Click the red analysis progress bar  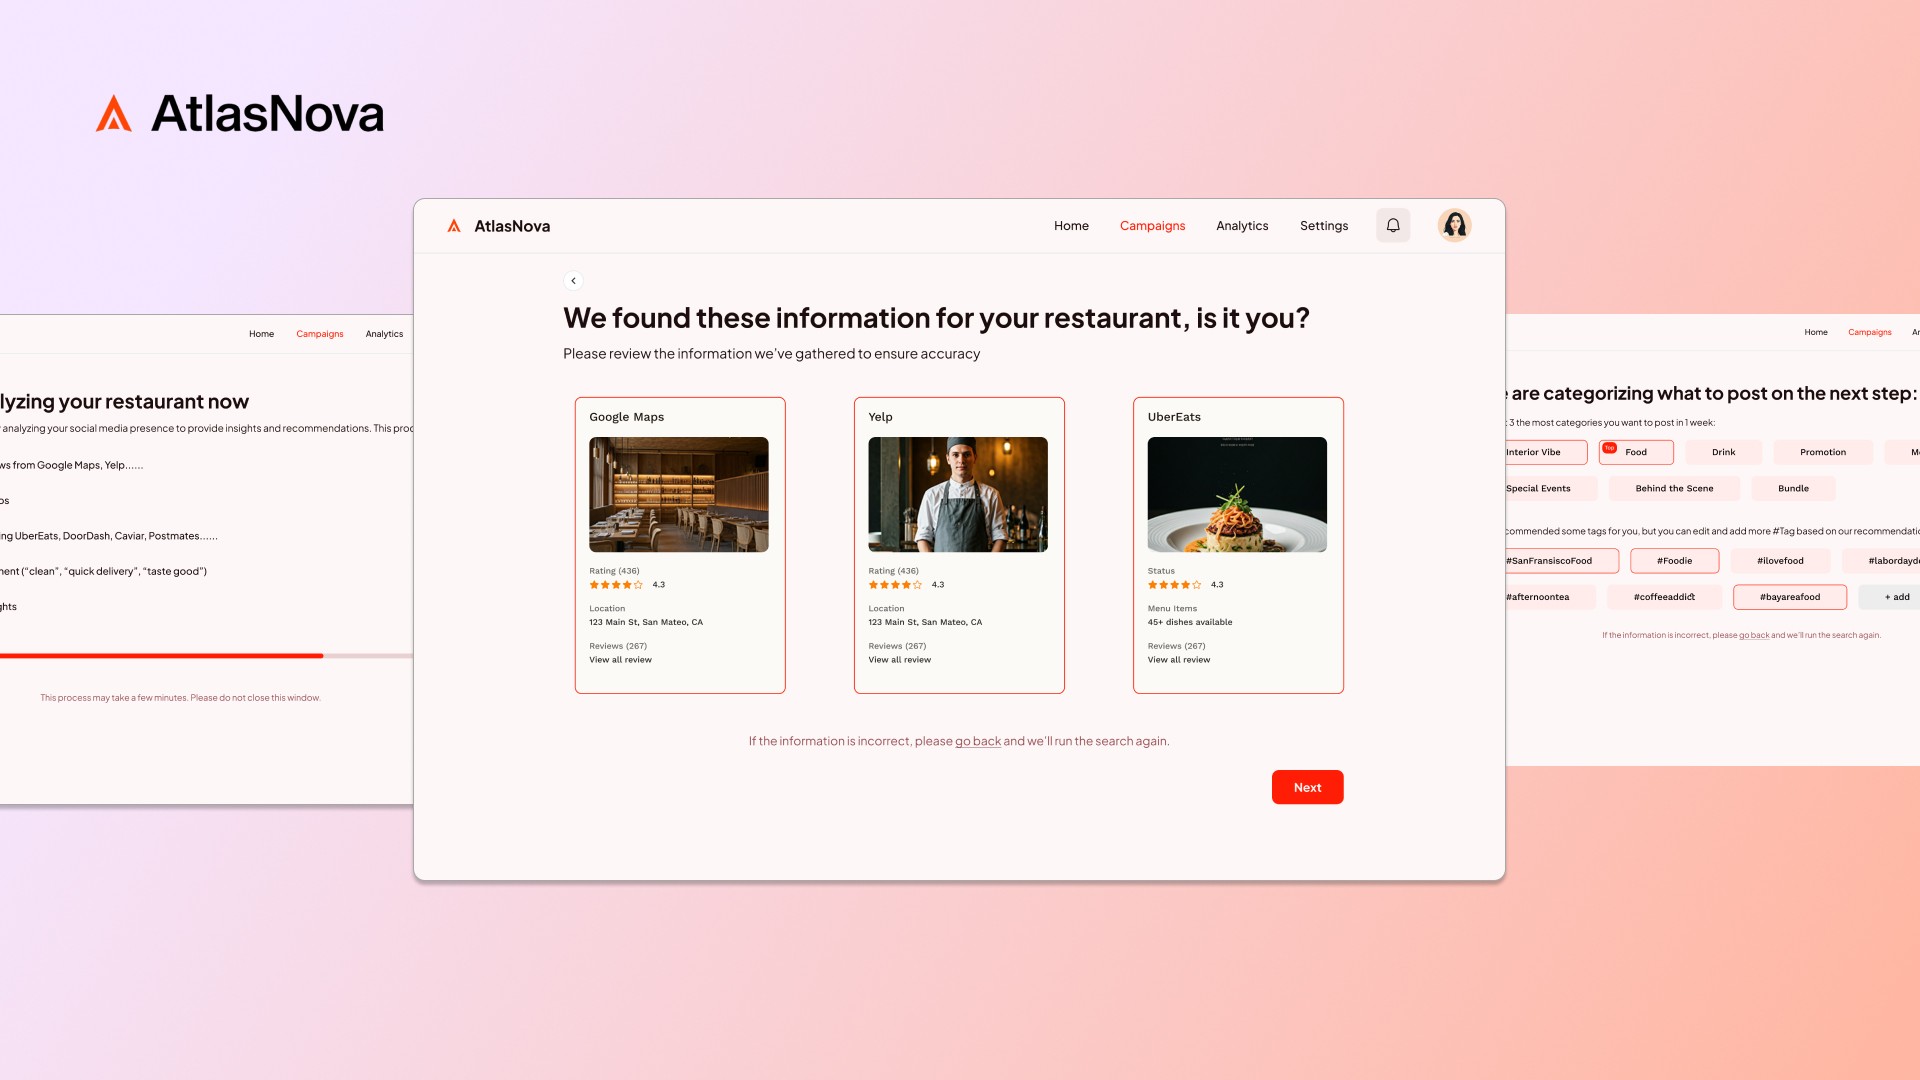(x=160, y=656)
